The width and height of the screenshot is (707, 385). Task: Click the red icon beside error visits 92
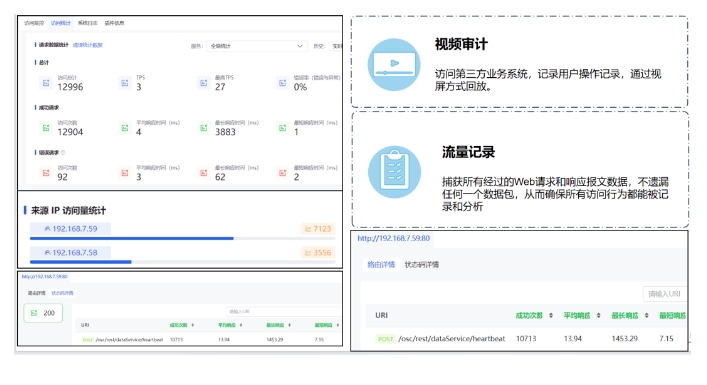46,173
